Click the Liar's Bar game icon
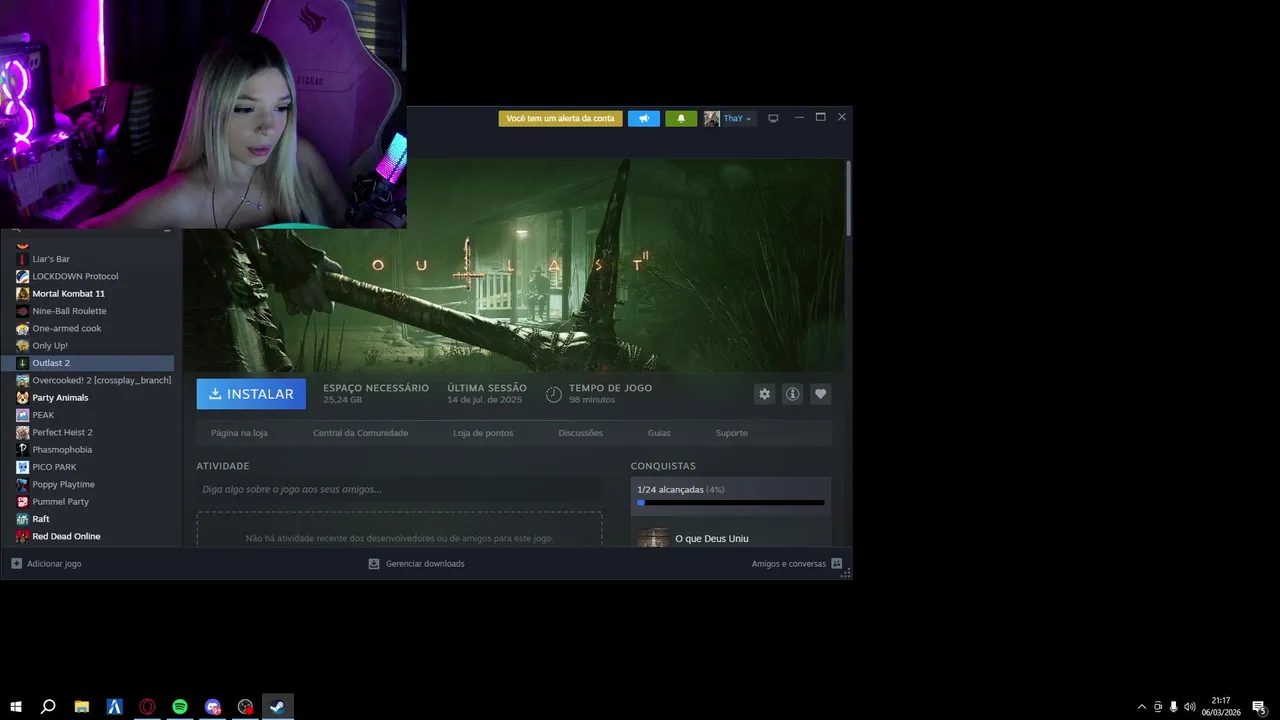Viewport: 1280px width, 720px height. point(22,259)
